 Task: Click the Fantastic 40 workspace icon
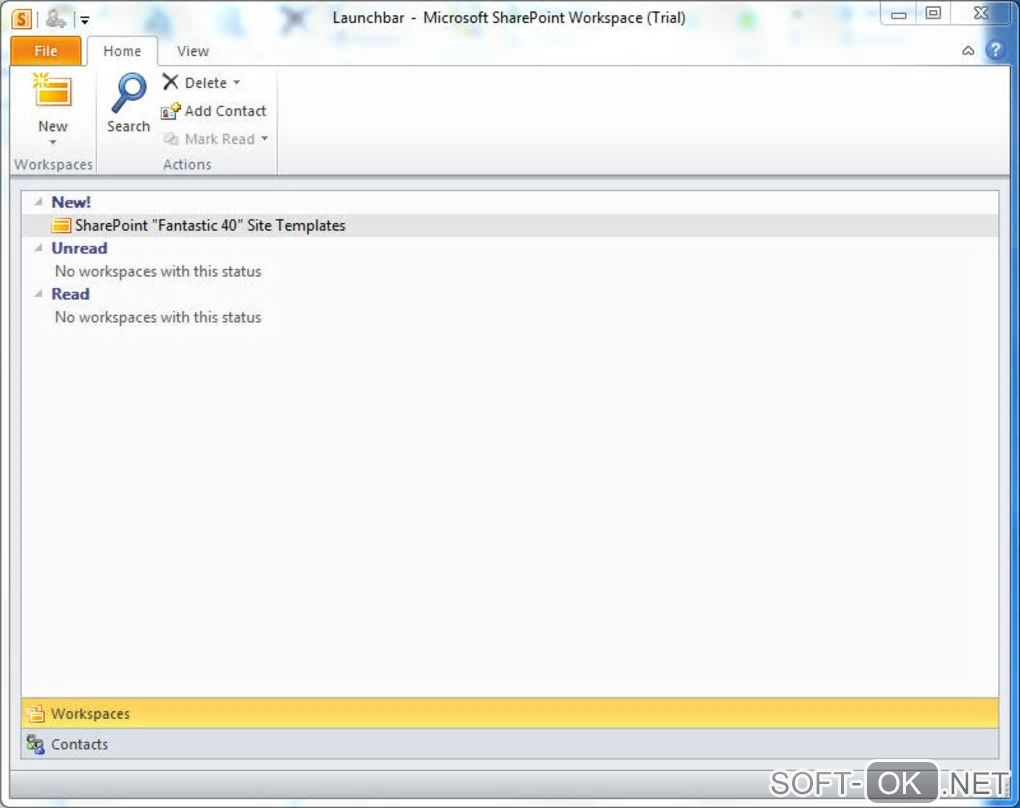(x=61, y=226)
